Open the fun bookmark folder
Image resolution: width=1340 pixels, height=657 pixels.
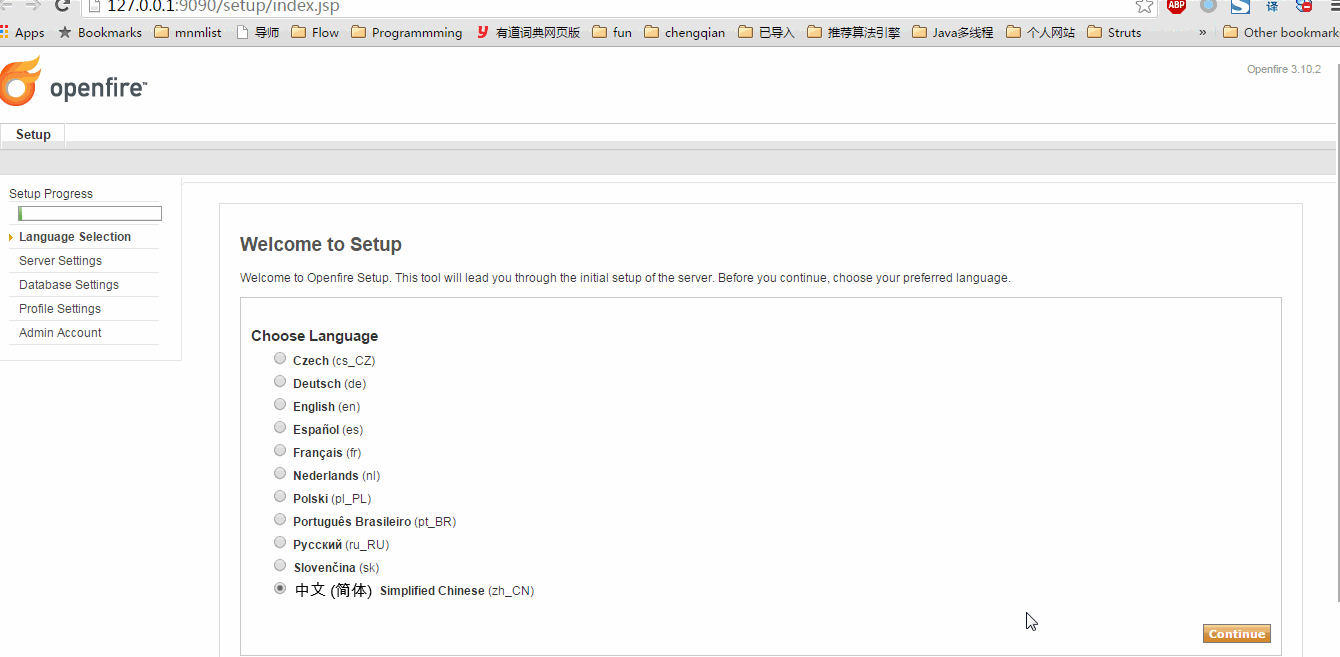coord(612,32)
